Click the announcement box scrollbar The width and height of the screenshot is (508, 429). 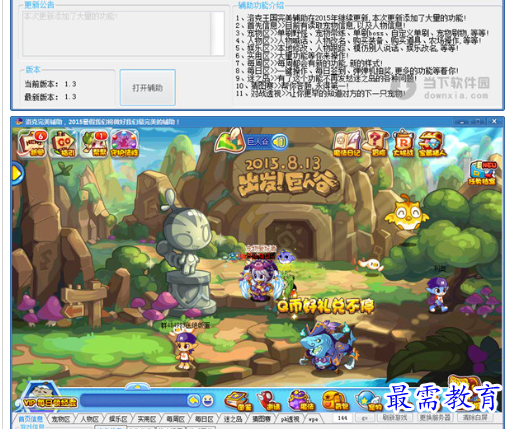click(x=218, y=33)
